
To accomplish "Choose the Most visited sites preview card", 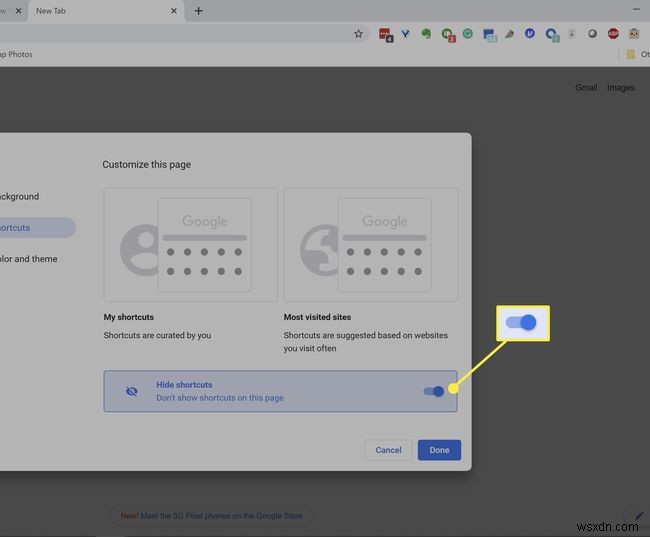I will (x=371, y=245).
